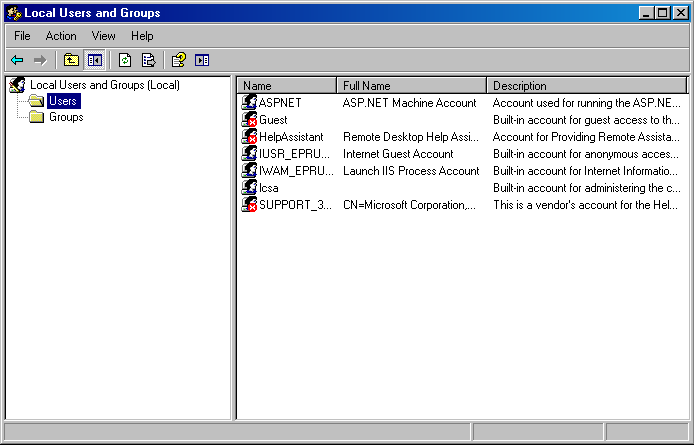Select the IWAM_EPRU... user icon
Viewport: 694px width, 446px height.
pyautogui.click(x=249, y=170)
